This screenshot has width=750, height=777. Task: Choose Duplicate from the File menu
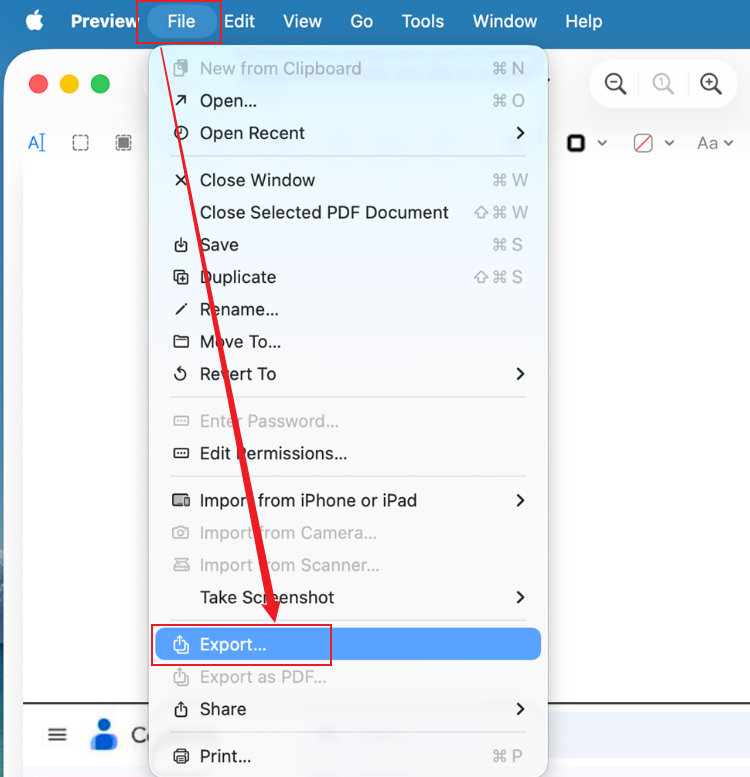(x=348, y=277)
